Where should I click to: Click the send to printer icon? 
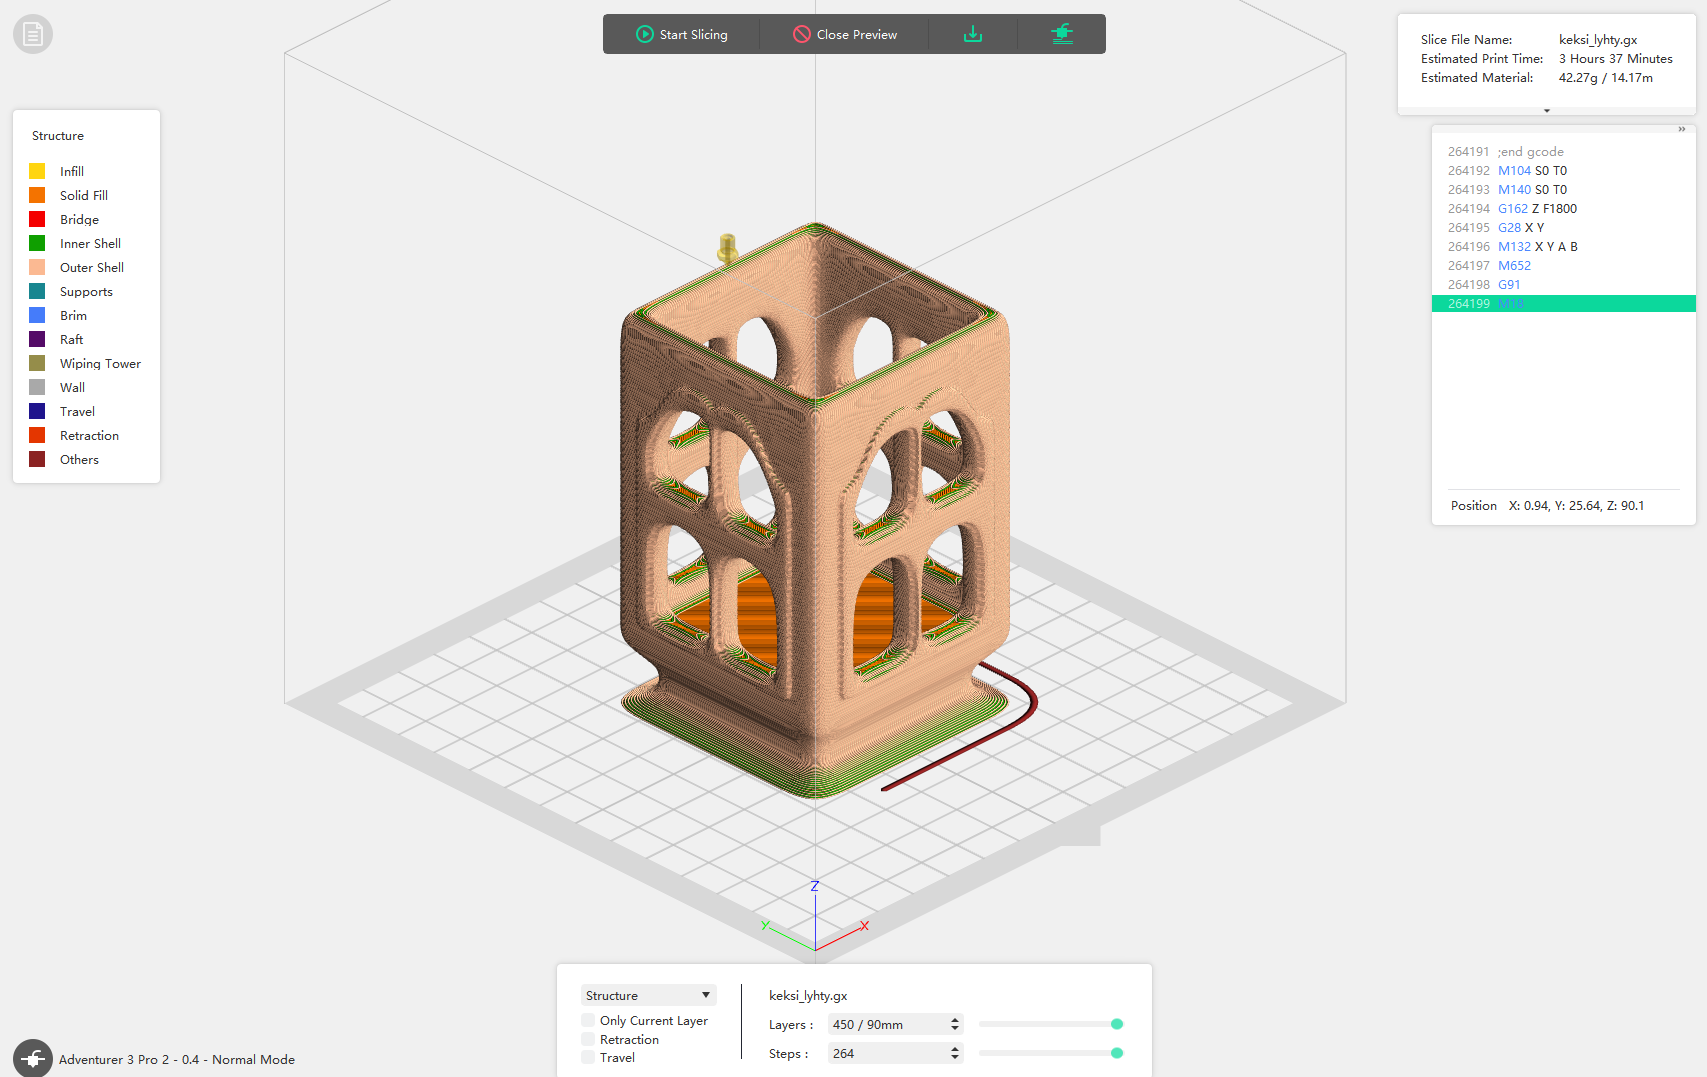click(x=1062, y=34)
